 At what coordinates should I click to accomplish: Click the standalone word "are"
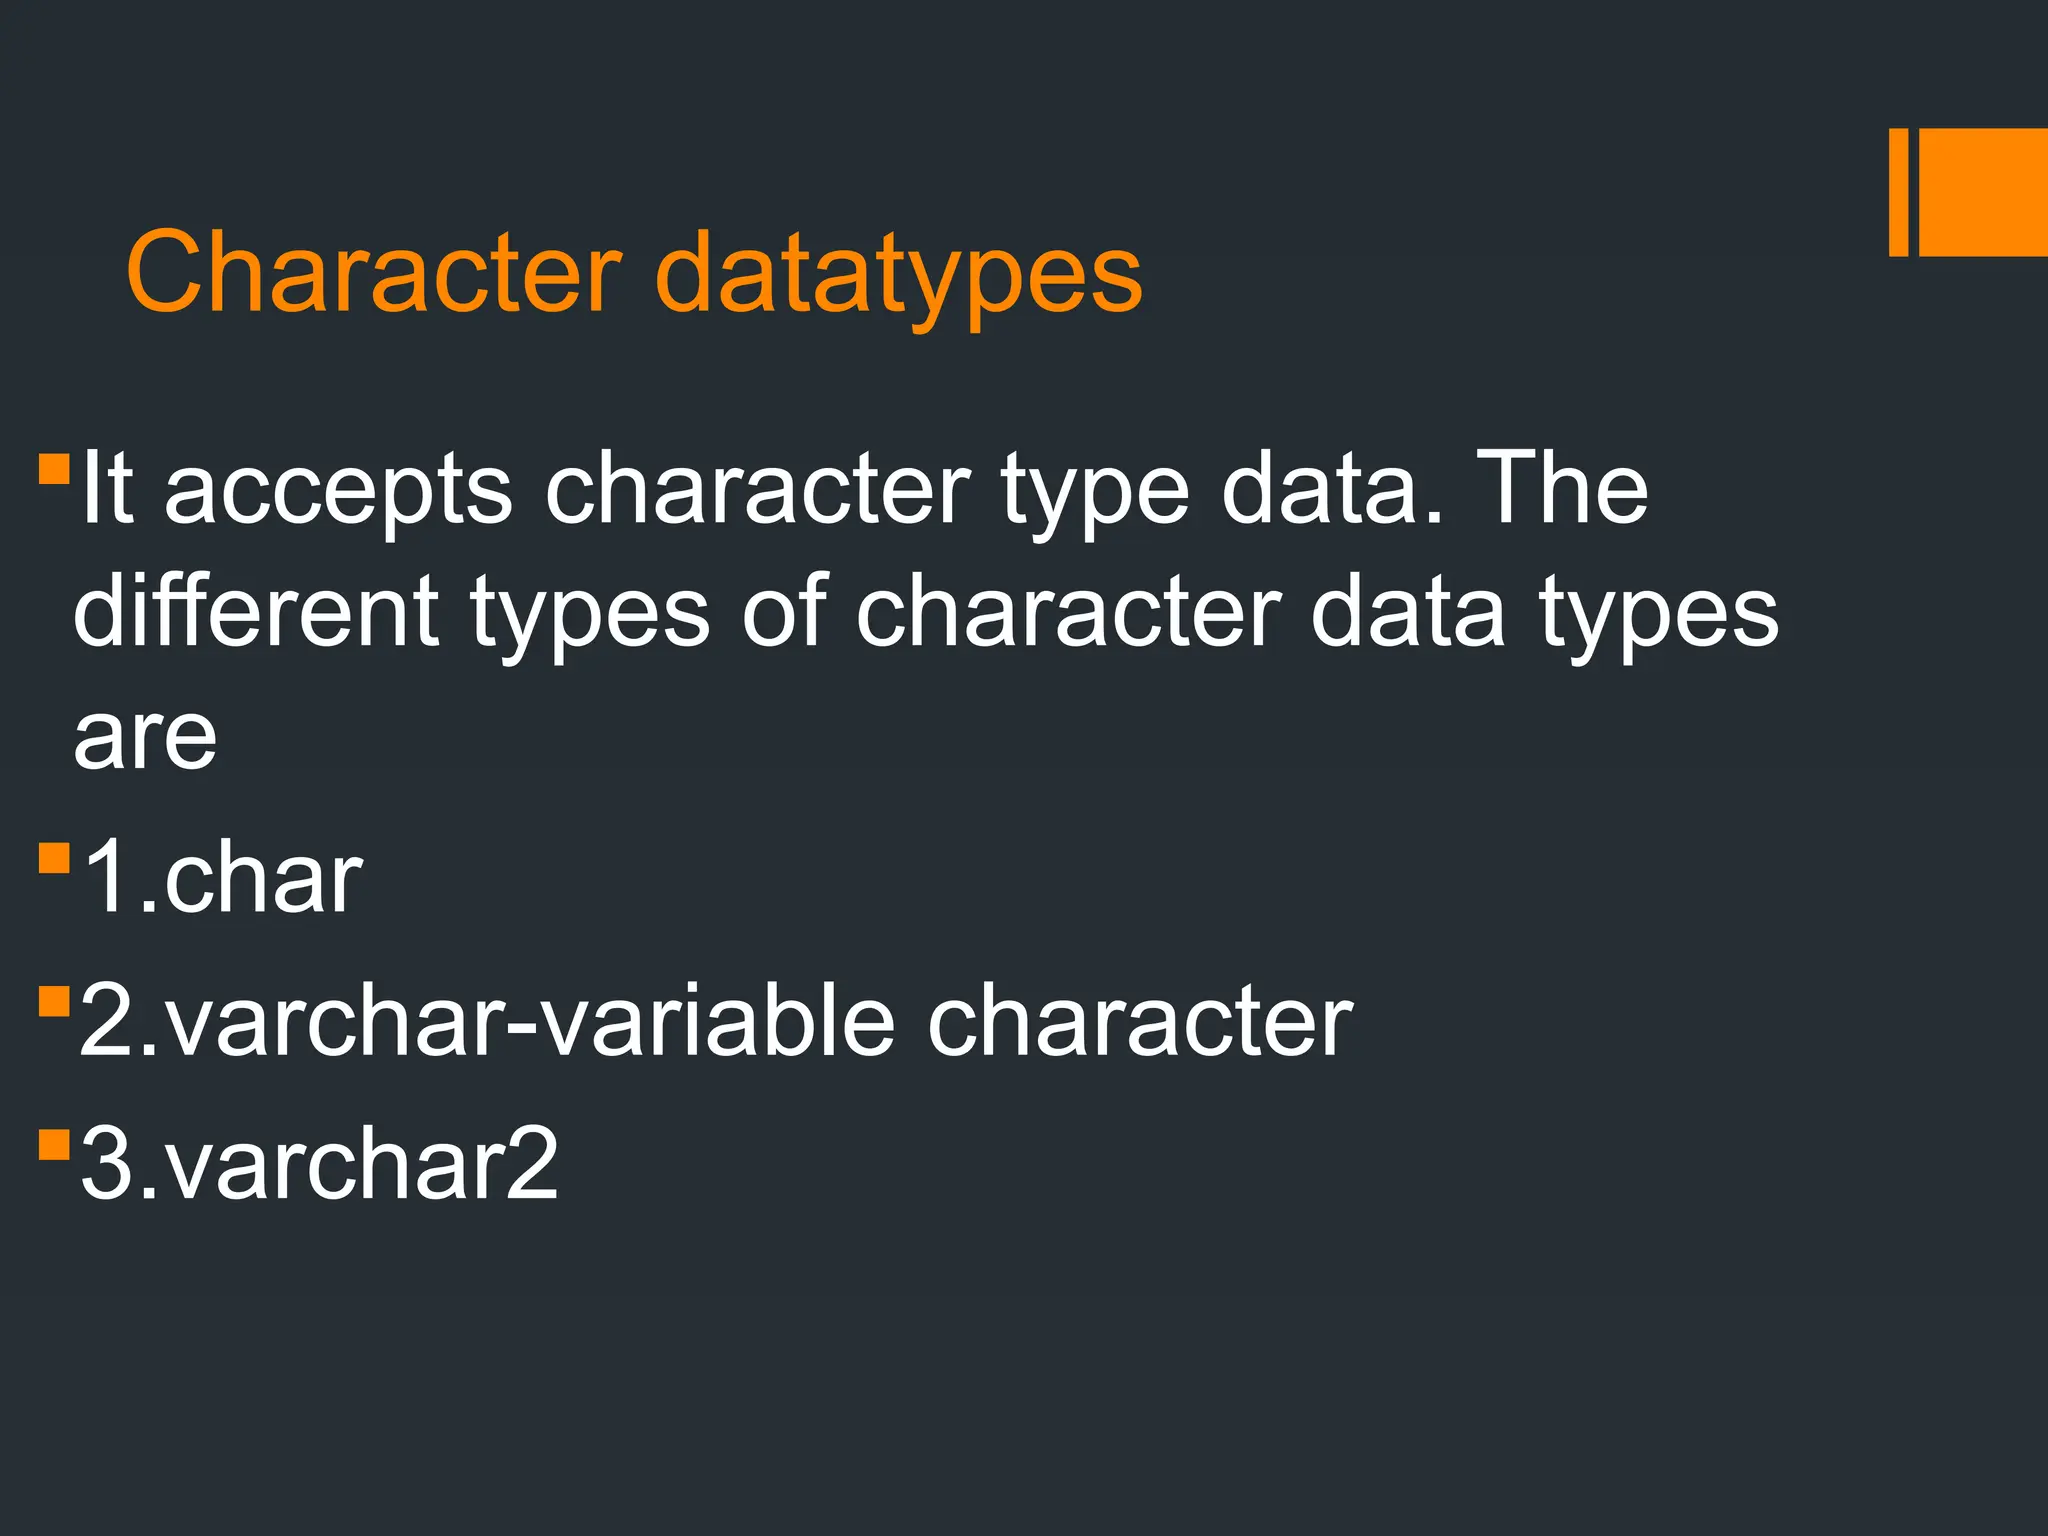145,737
